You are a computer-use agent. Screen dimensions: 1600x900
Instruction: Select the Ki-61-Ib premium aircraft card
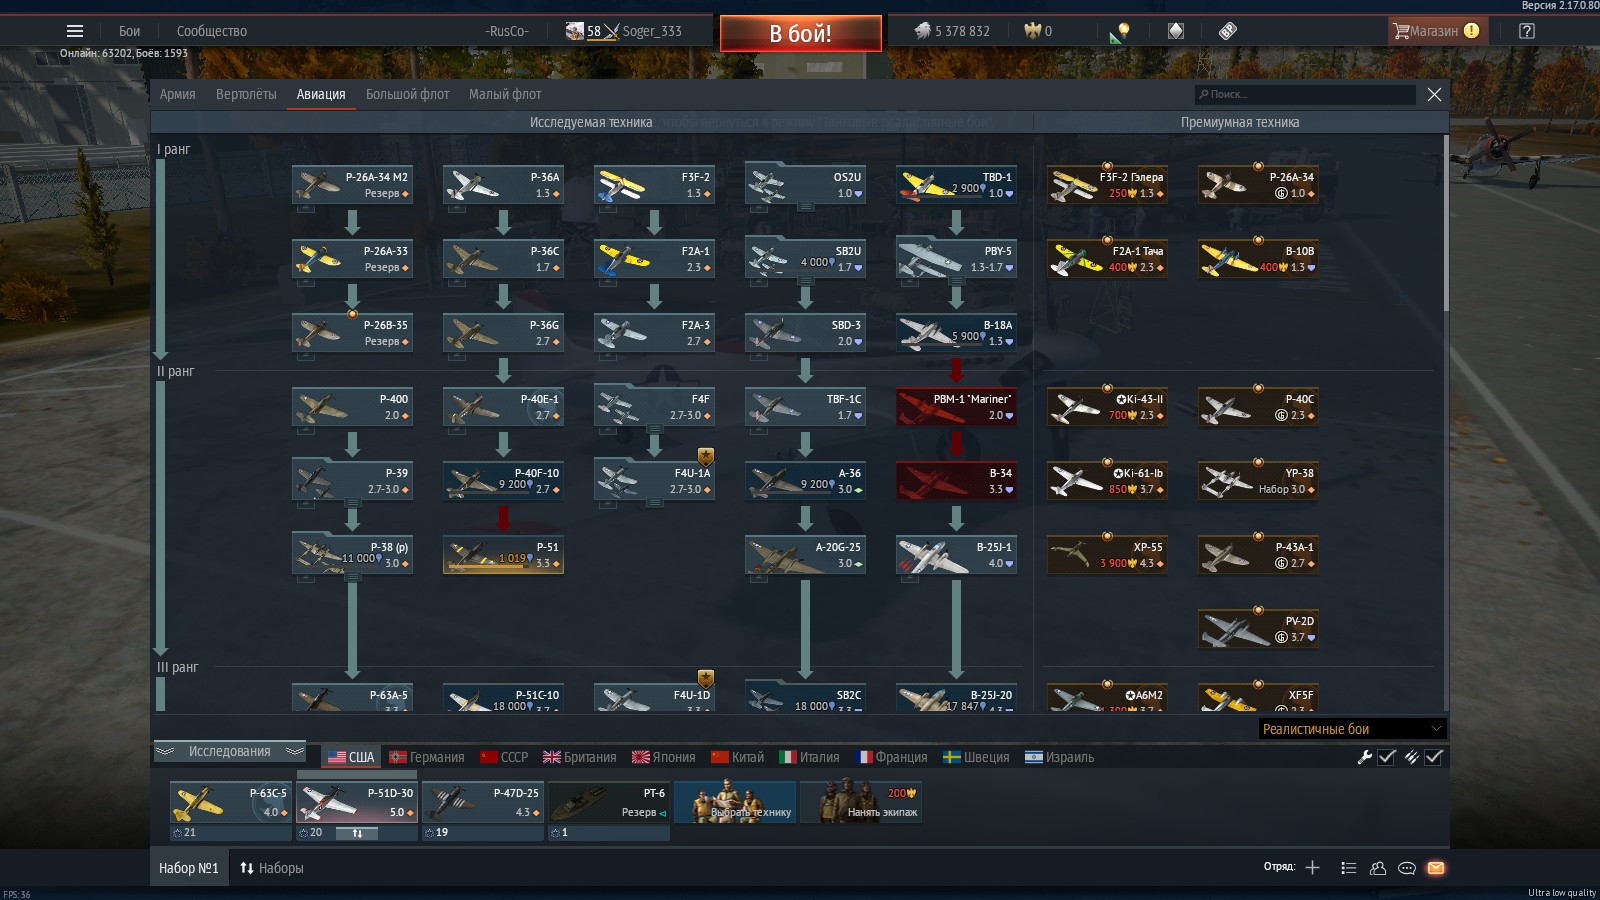(x=1107, y=481)
